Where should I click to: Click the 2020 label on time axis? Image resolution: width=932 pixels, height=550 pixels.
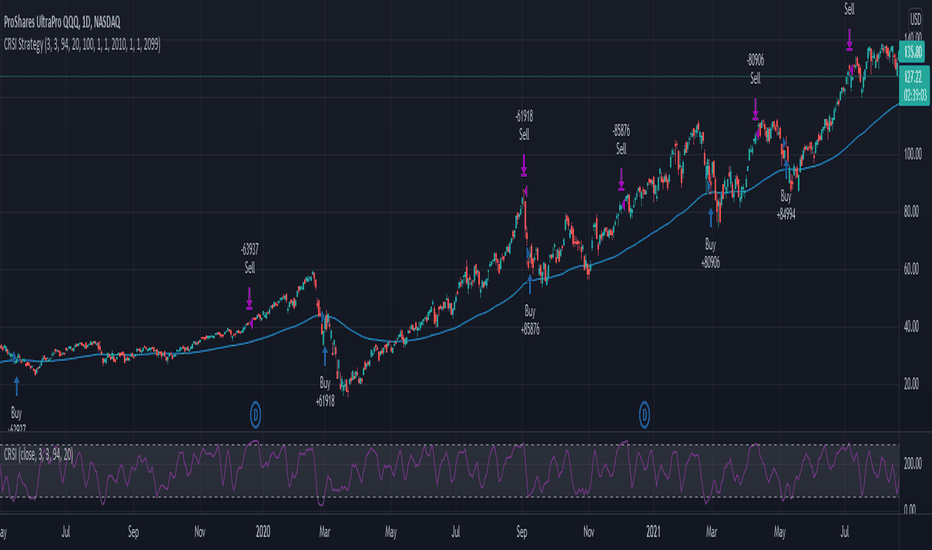[263, 532]
